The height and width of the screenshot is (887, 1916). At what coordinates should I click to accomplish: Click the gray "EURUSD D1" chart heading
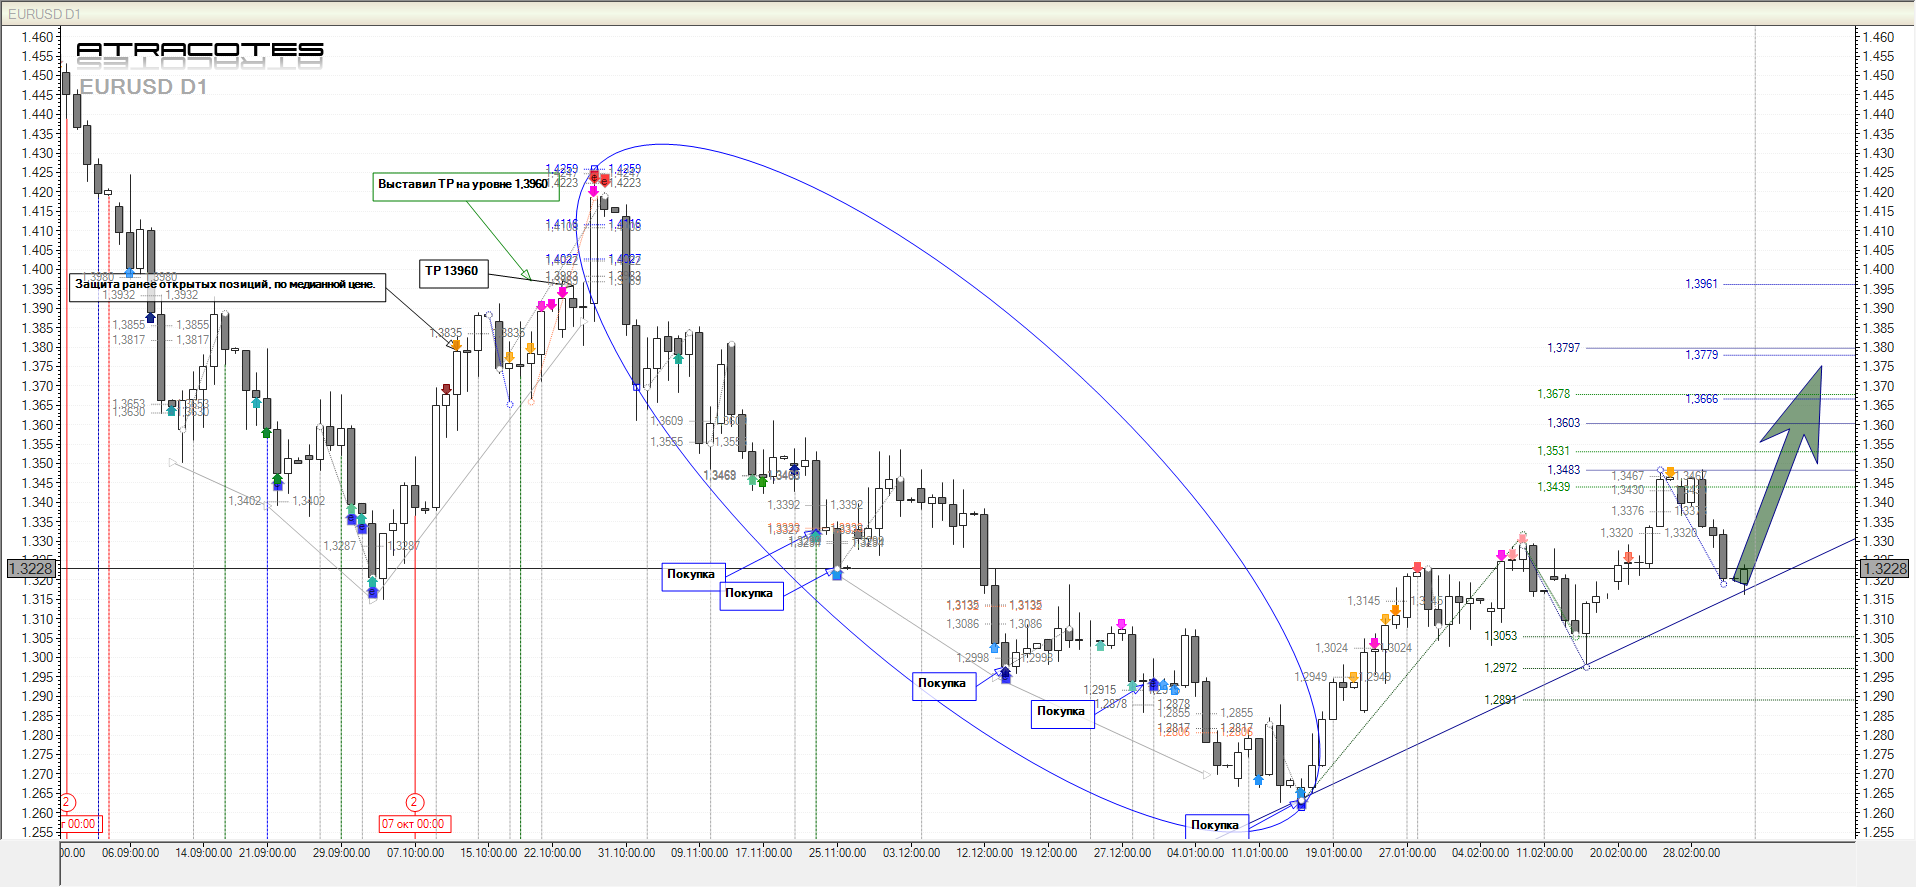coord(143,87)
